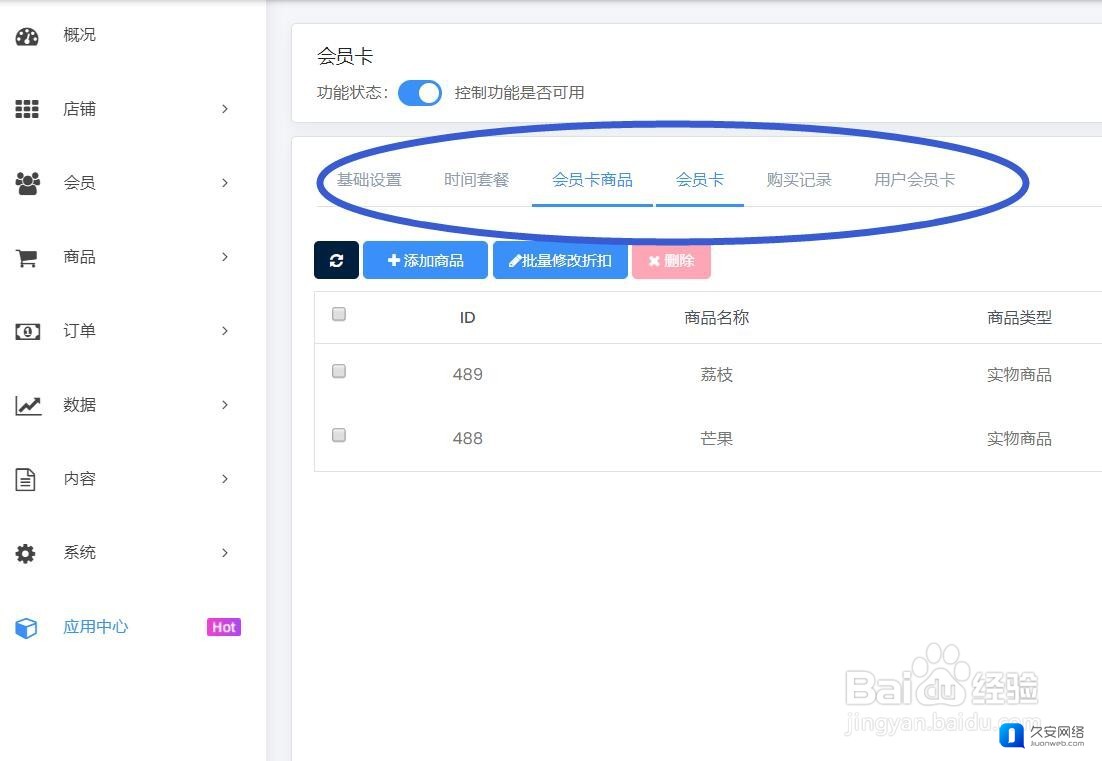This screenshot has height=761, width=1102.
Task: Open the 订单 orders icon in sidebar
Action: pos(27,331)
